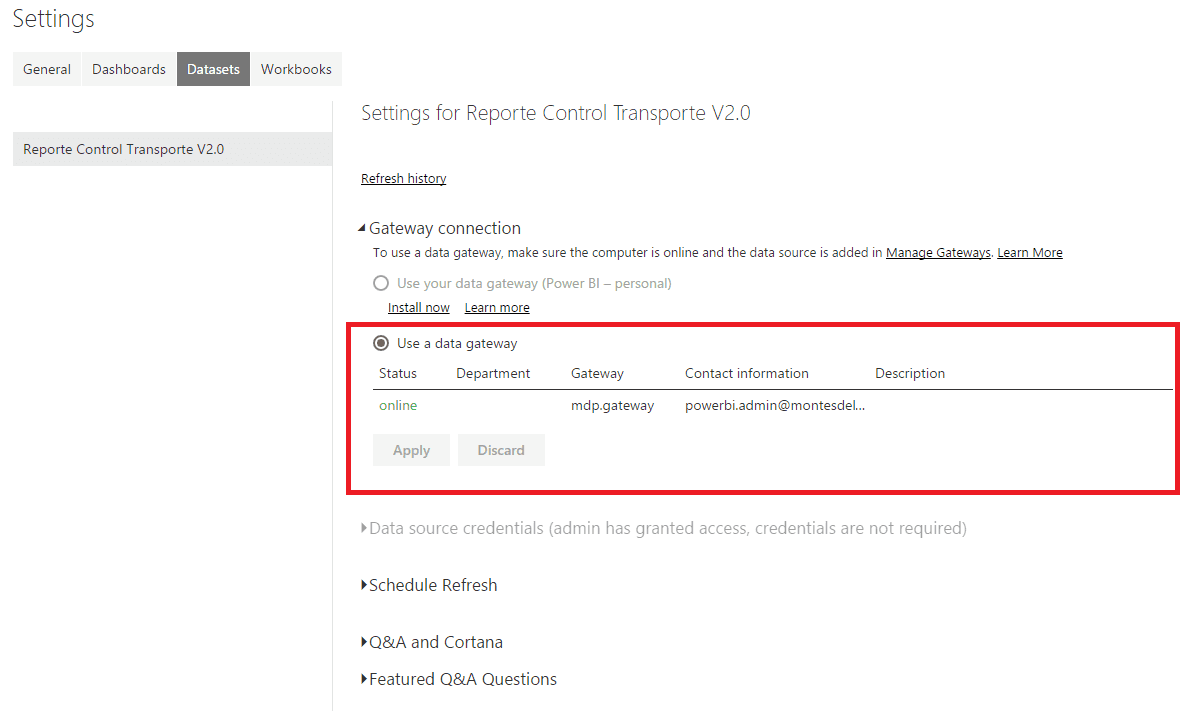Open Learn More link beside Manage Gateways
Screen dimensions: 1200x711
1030,253
